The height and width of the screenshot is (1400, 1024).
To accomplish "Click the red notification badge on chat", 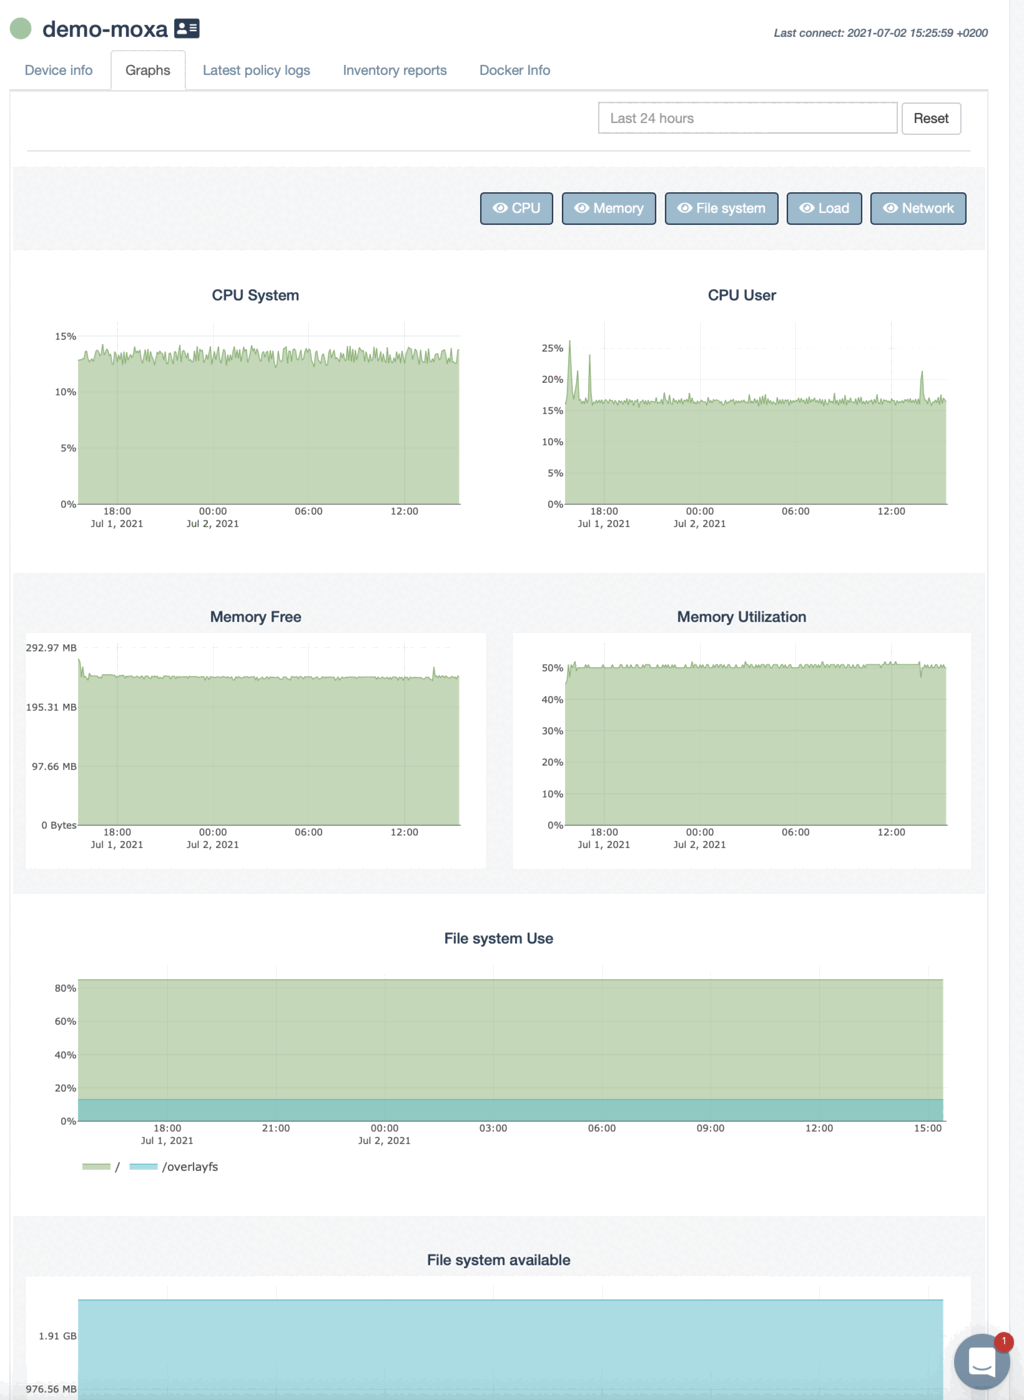I will point(1004,1342).
